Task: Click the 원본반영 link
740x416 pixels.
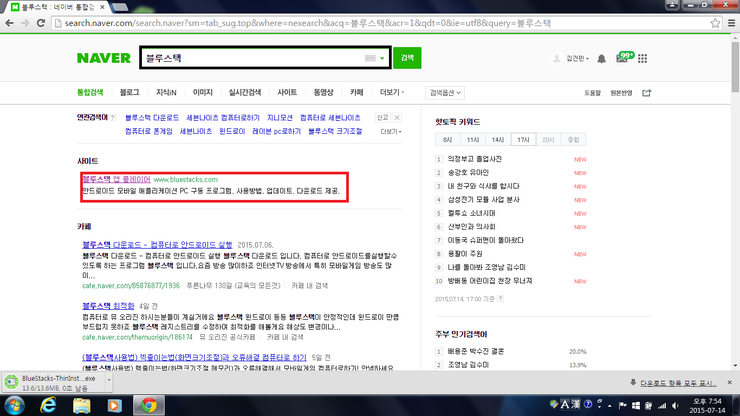Action: coord(621,93)
